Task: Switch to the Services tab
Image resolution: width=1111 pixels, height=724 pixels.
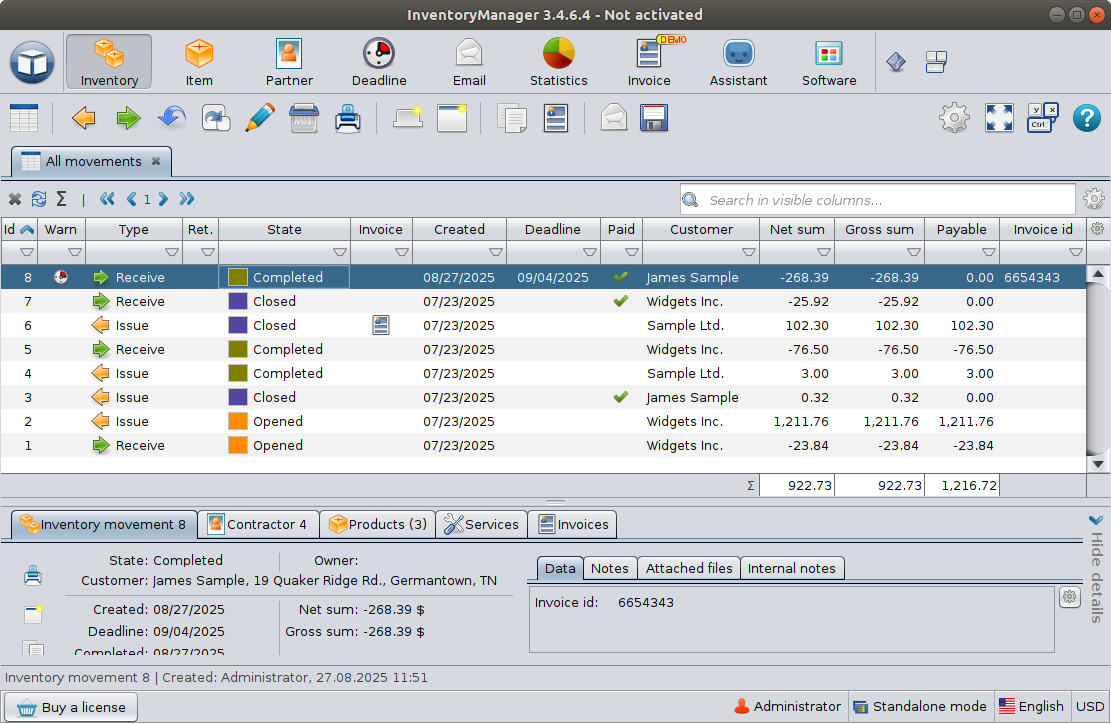Action: coord(481,524)
